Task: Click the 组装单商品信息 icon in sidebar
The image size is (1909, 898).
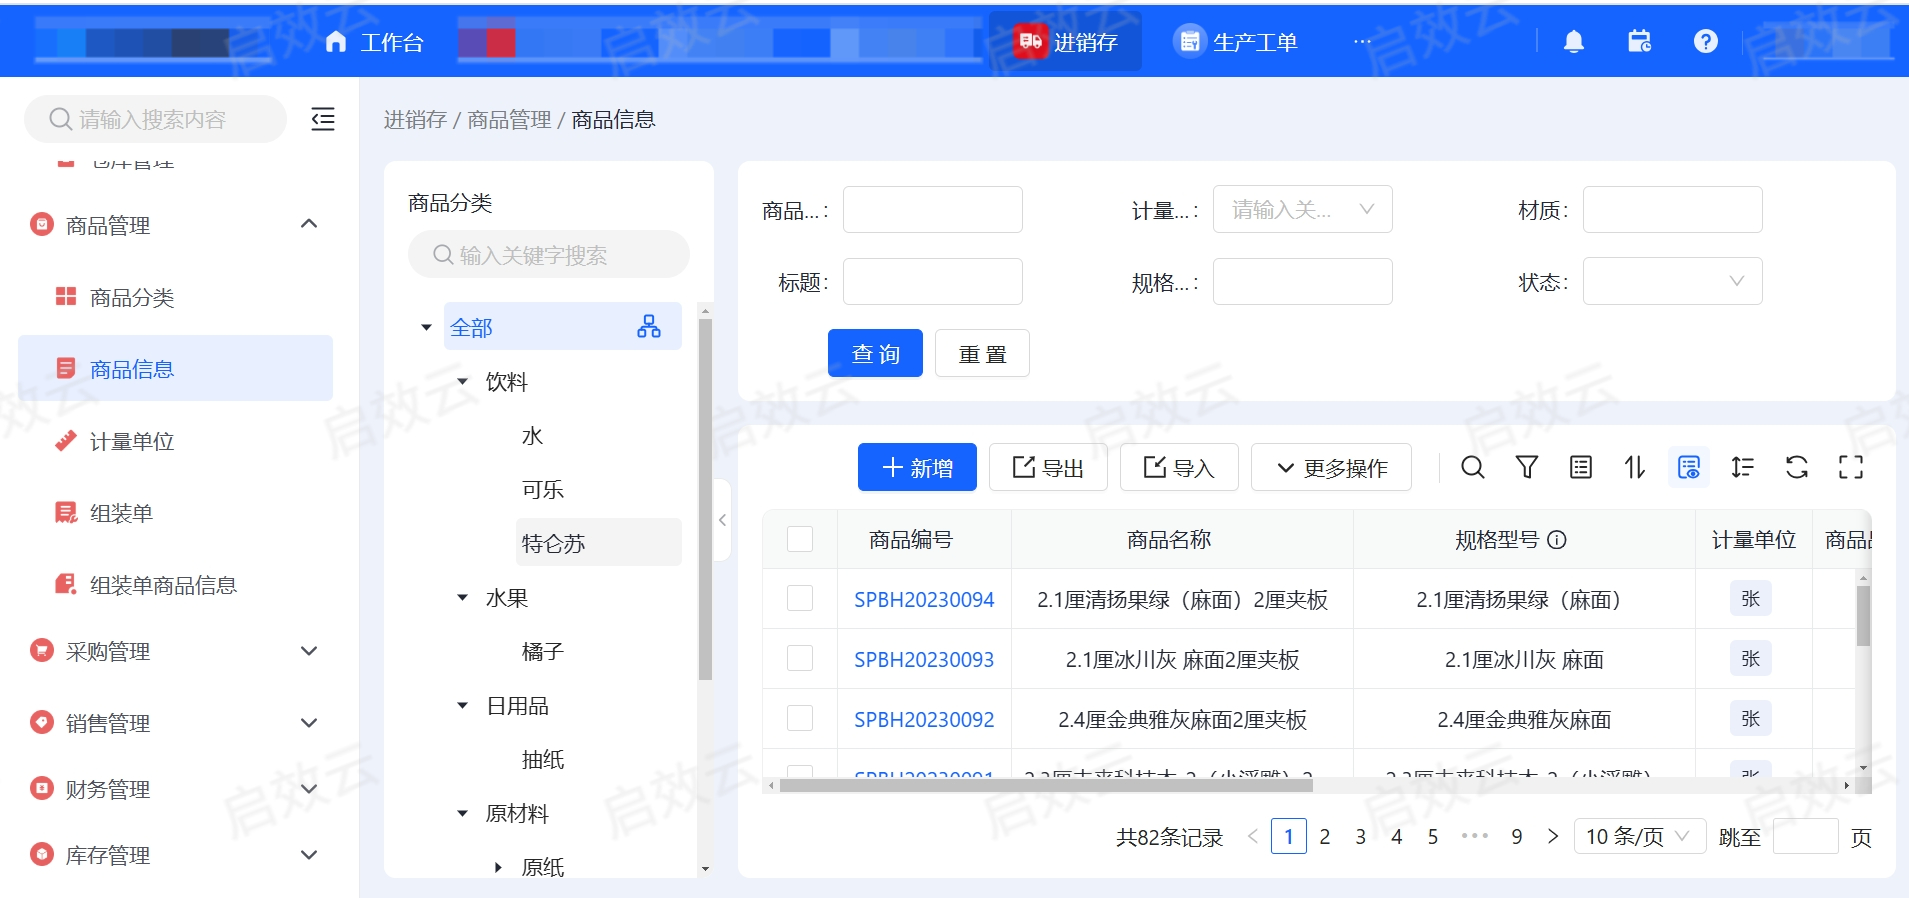Action: [66, 584]
